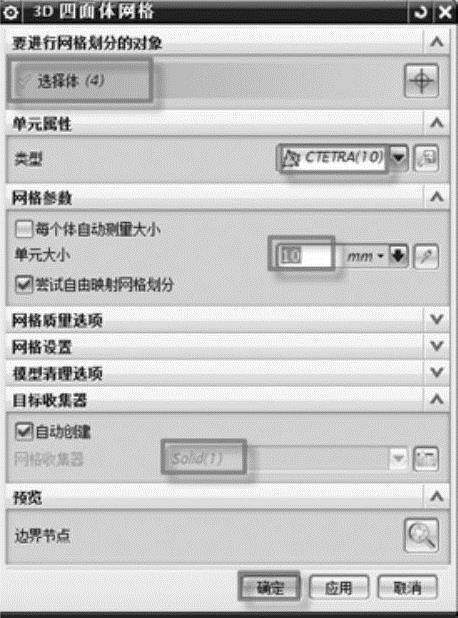458x618 pixels.
Task: Uncheck the 自动创建 checkbox
Action: (x=24, y=431)
